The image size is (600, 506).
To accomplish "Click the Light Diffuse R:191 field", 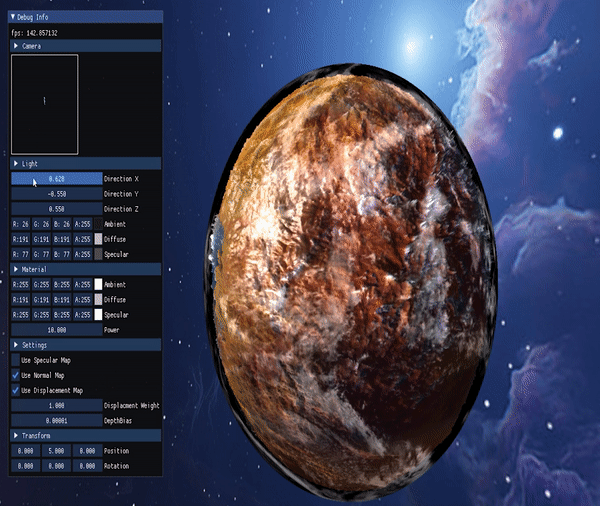I will [x=21, y=239].
